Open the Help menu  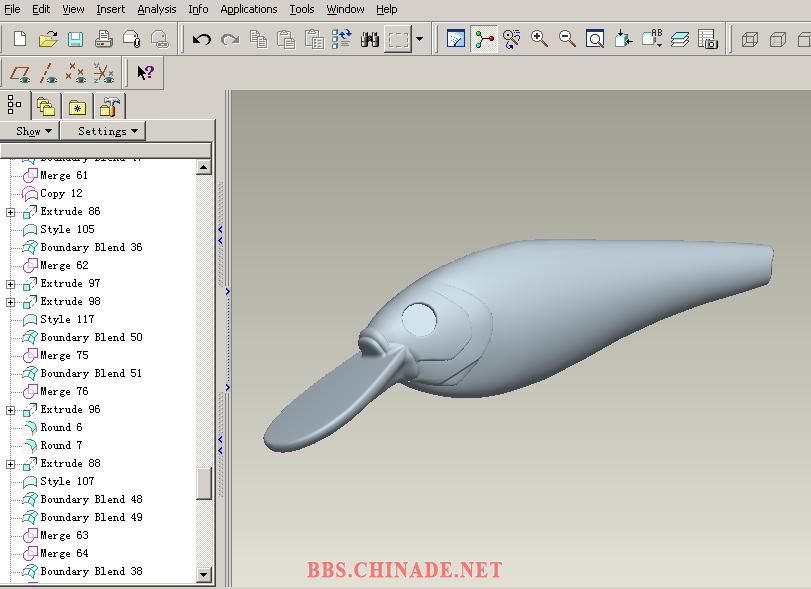tap(386, 9)
